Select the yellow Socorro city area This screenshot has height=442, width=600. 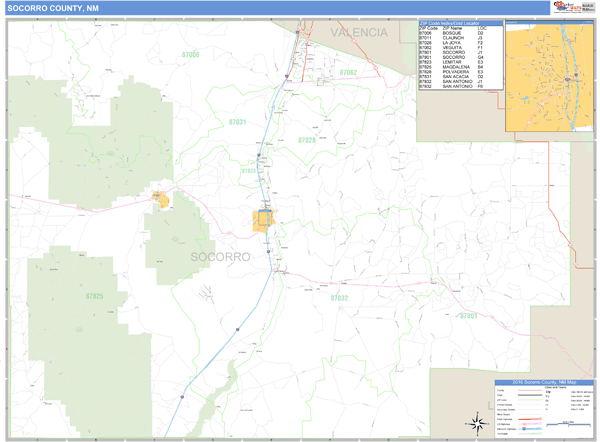265,221
